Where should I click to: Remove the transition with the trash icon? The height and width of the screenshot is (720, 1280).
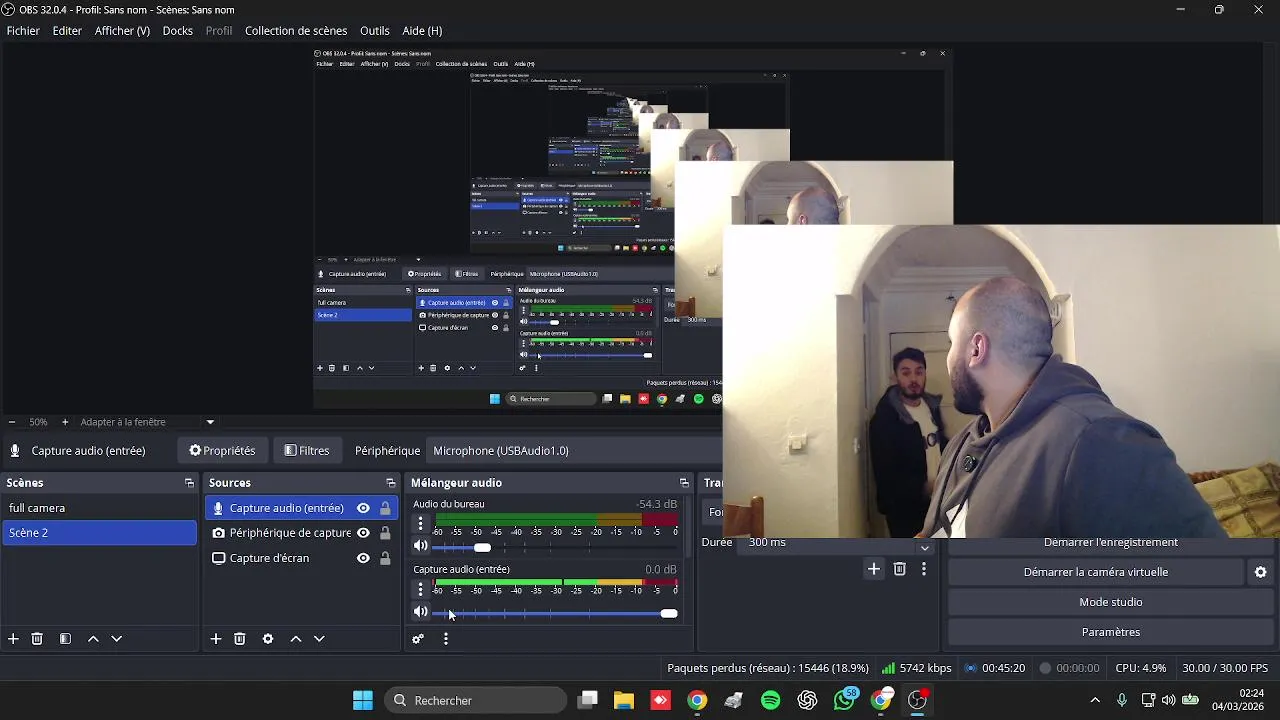tap(899, 569)
